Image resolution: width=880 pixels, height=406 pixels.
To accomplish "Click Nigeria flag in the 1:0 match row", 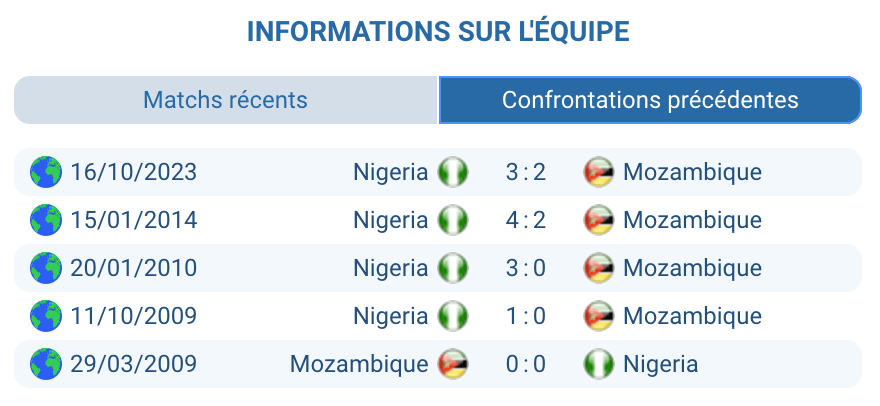I will click(453, 316).
